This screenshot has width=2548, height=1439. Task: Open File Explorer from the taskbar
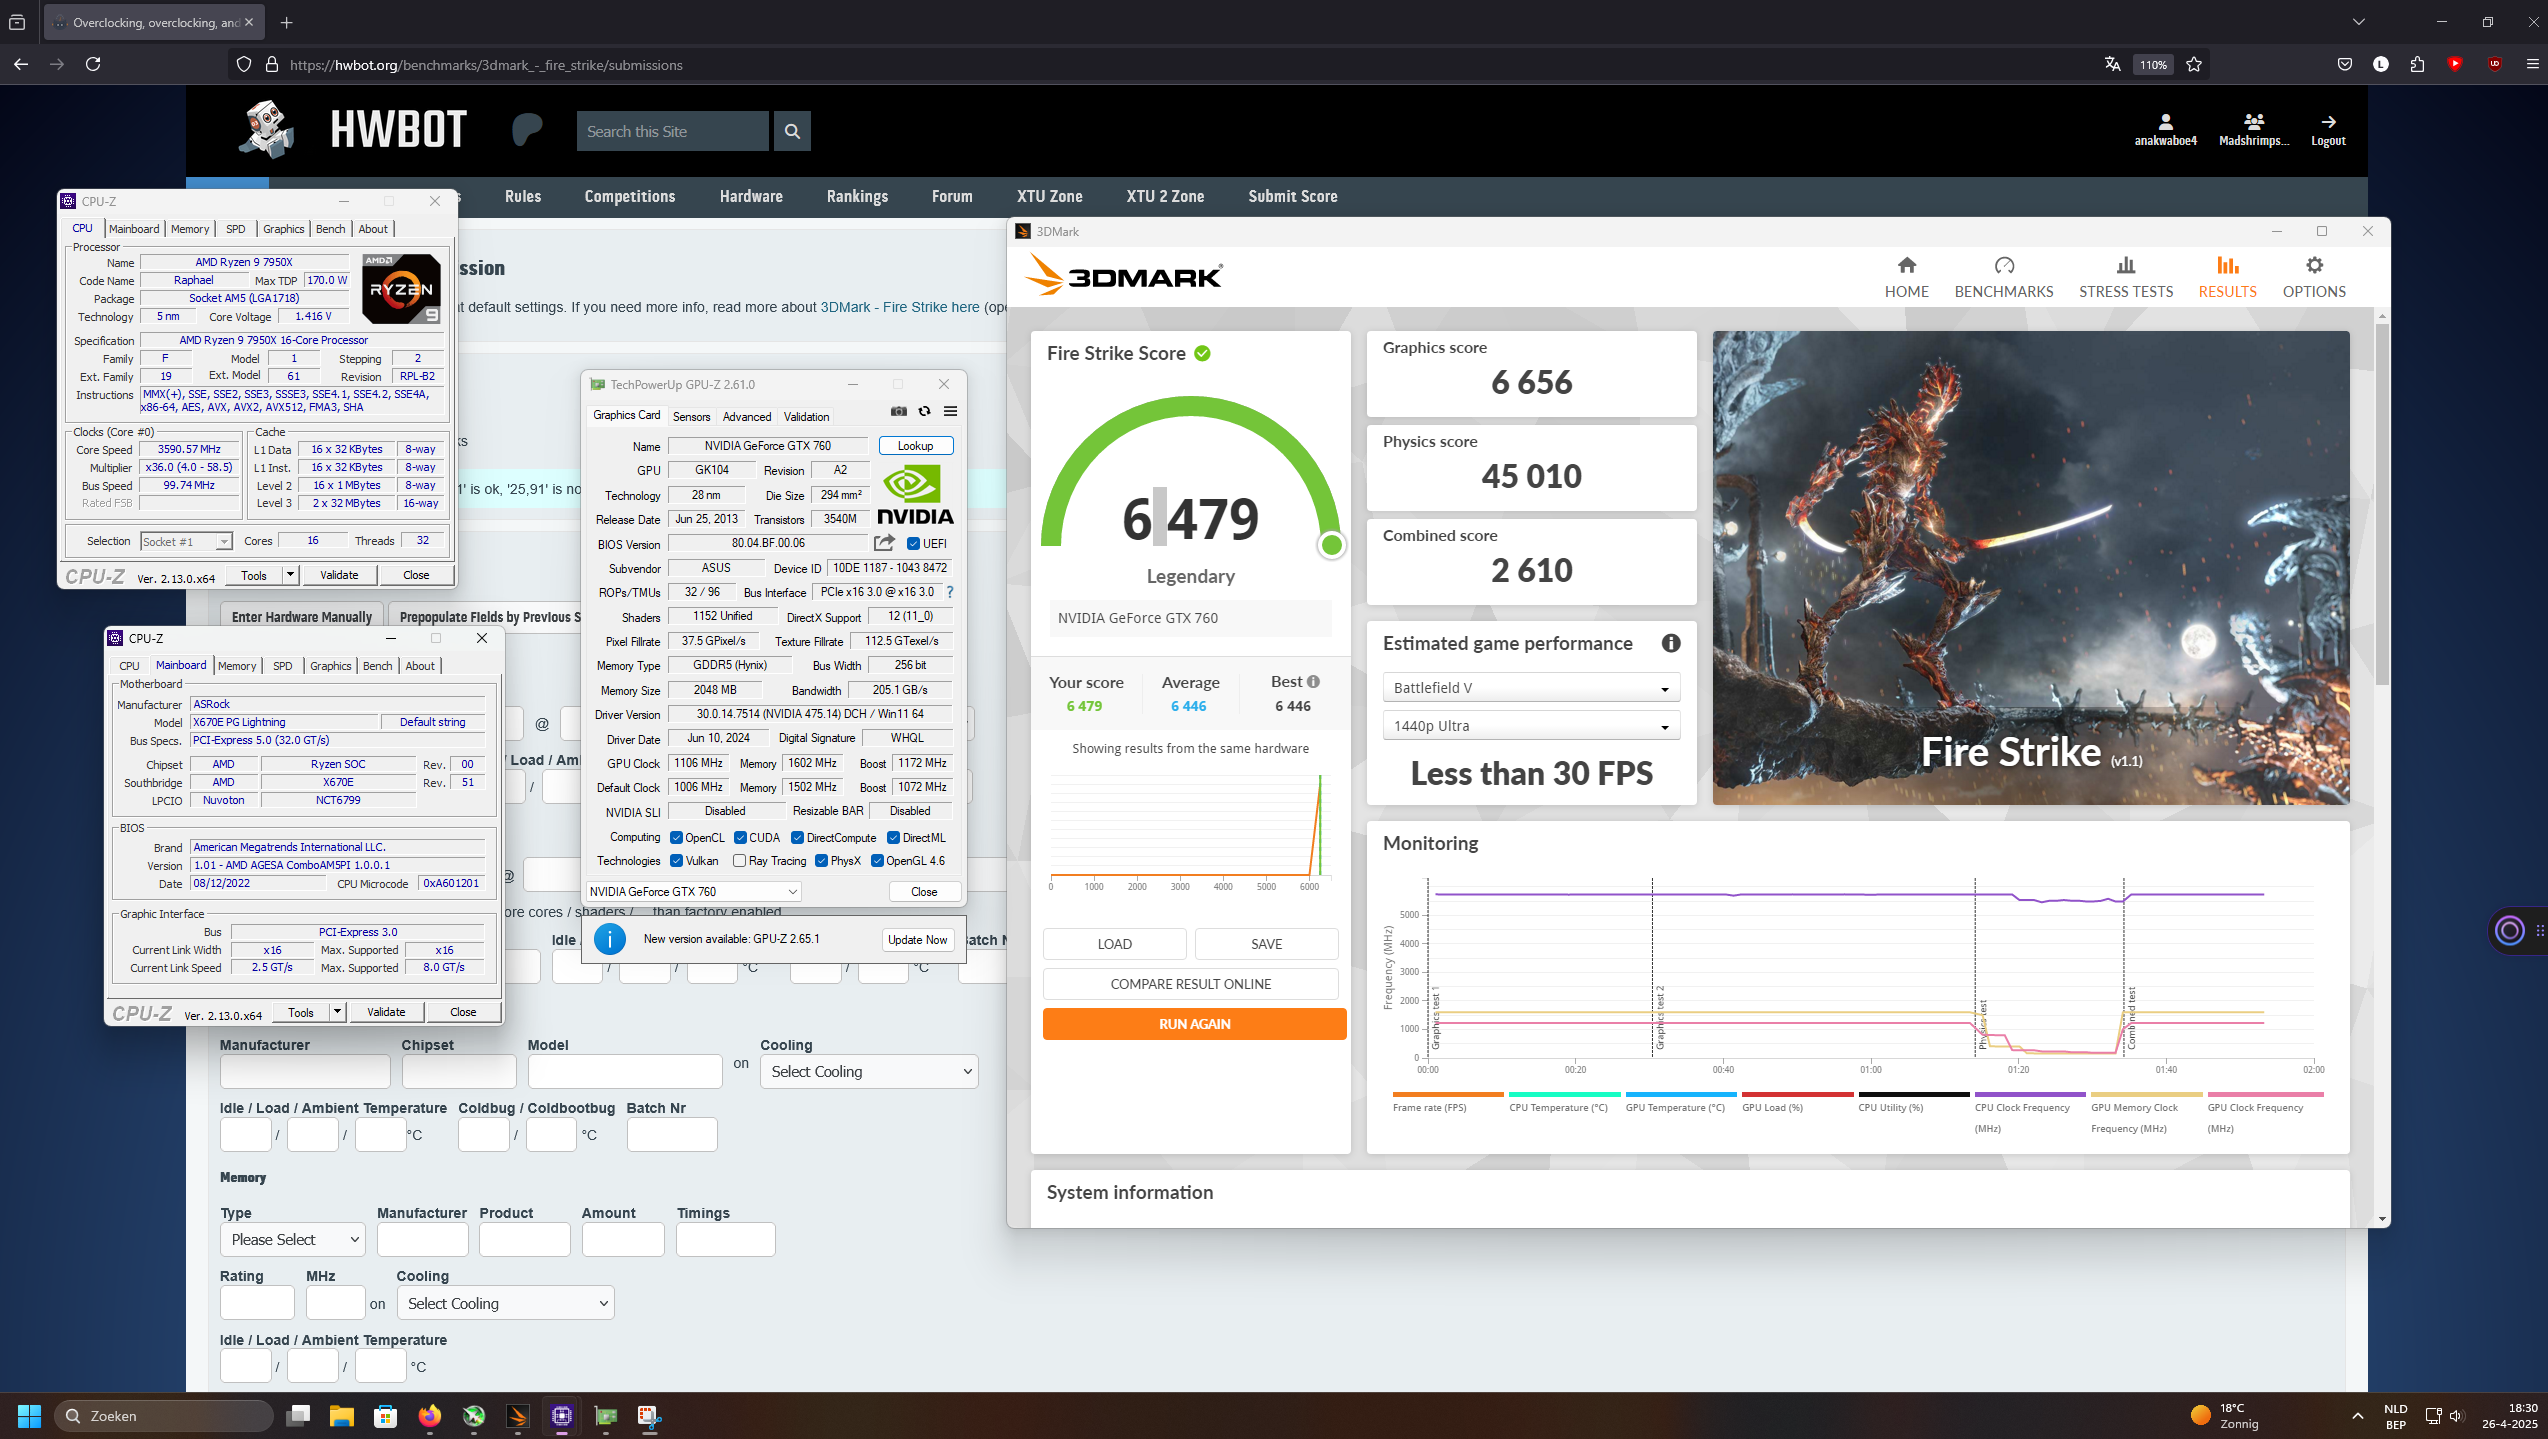[342, 1416]
